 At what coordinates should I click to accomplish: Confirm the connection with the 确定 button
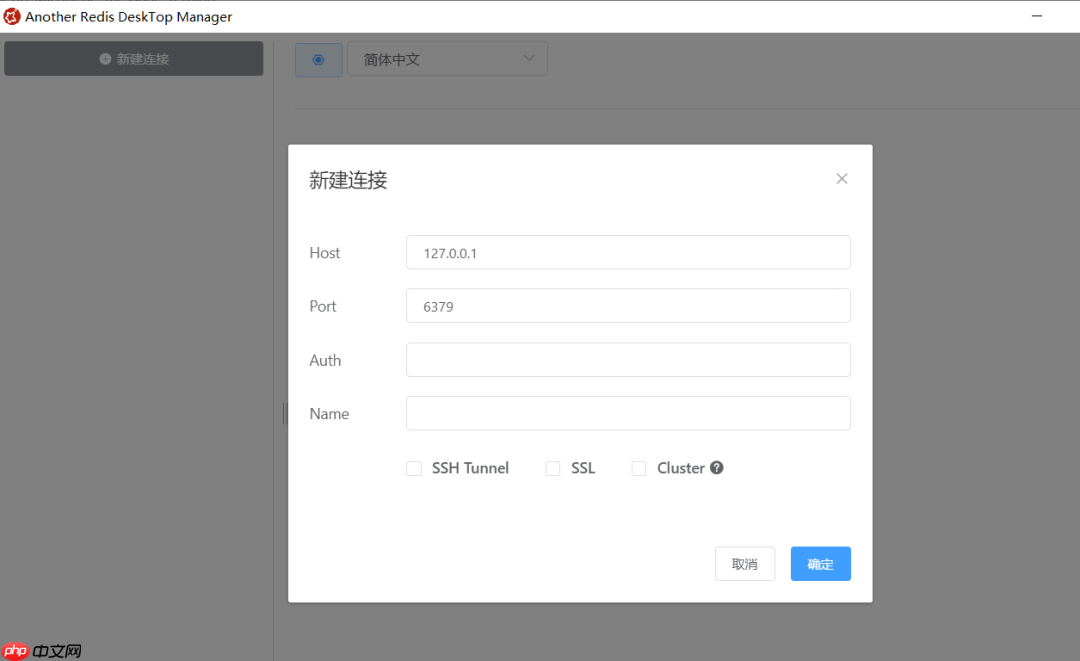tap(820, 563)
